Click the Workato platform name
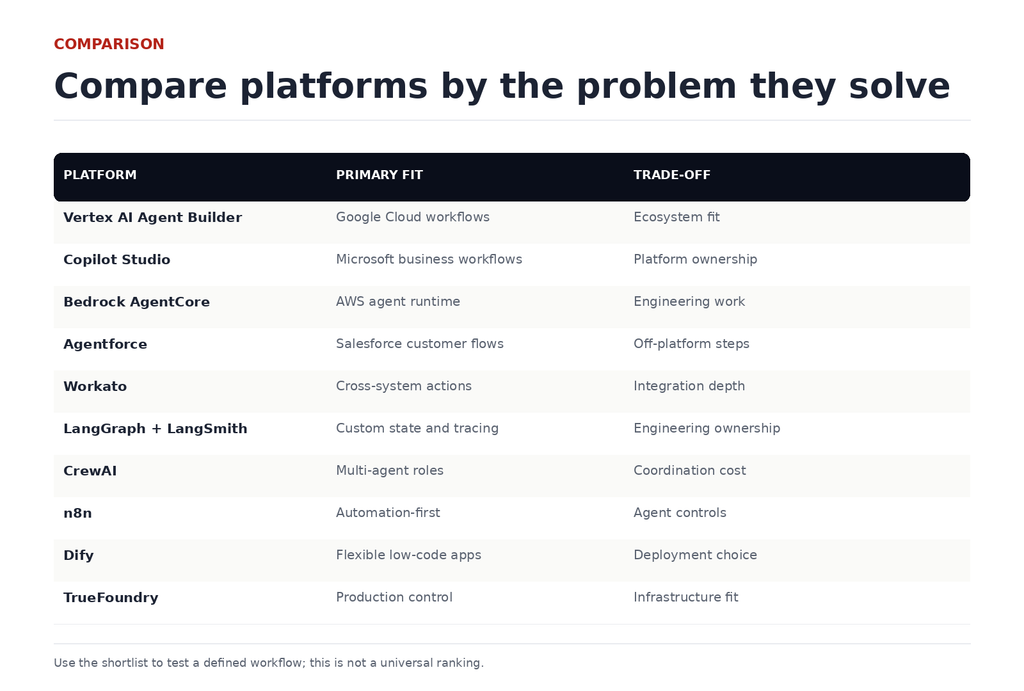This screenshot has height=691, width=1024. (95, 387)
